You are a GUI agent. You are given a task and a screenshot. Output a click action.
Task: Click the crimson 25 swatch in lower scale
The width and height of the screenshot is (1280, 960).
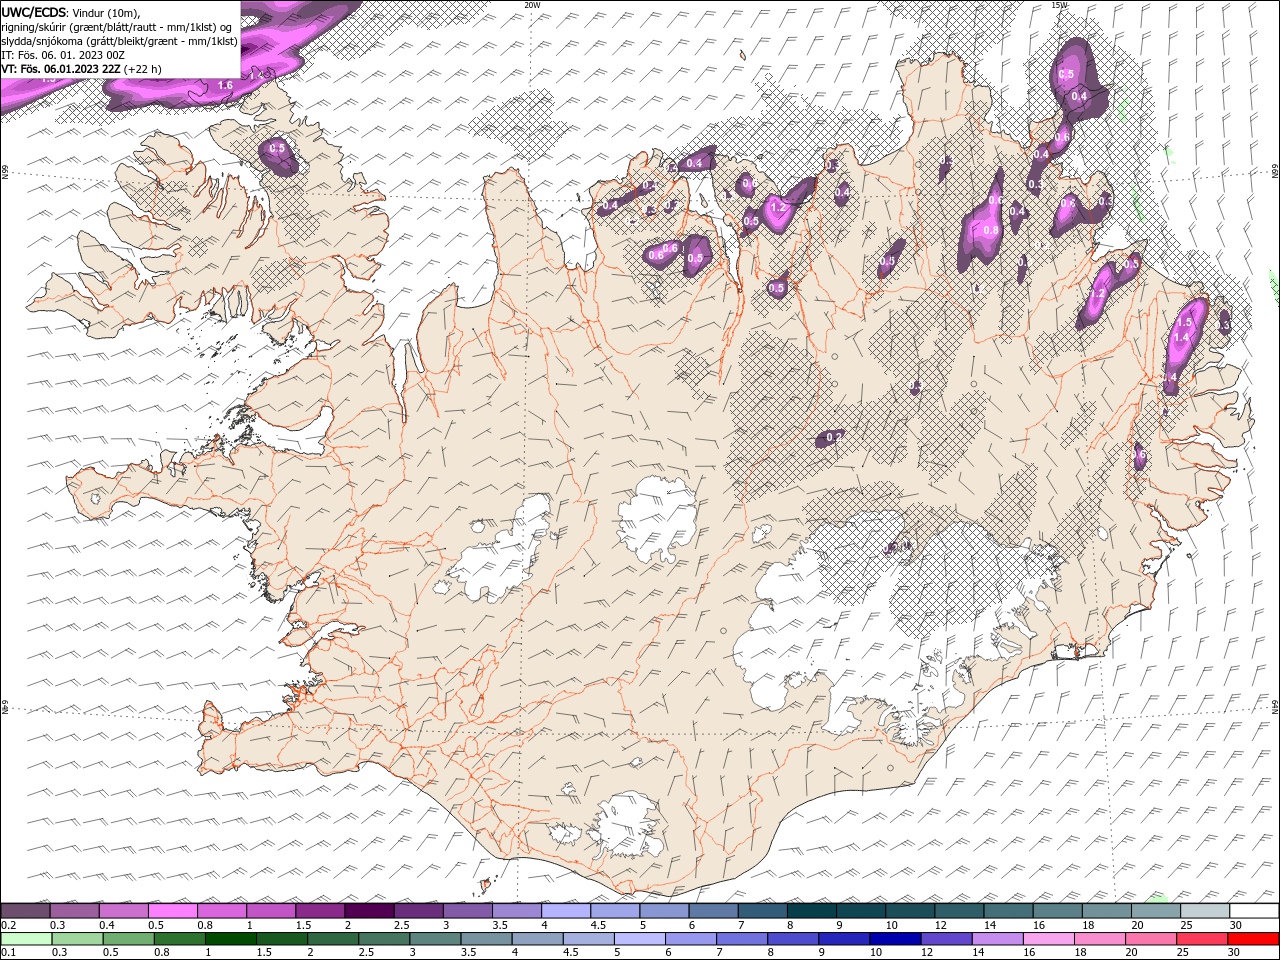pos(1202,939)
